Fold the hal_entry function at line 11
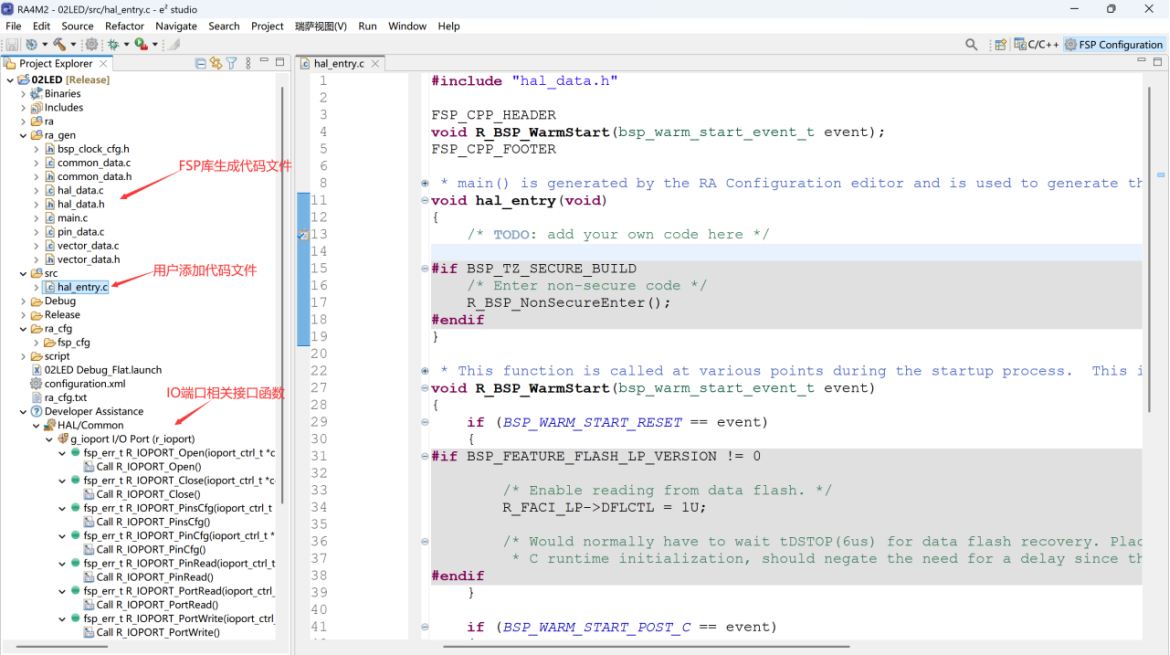This screenshot has width=1170, height=655. pos(425,200)
